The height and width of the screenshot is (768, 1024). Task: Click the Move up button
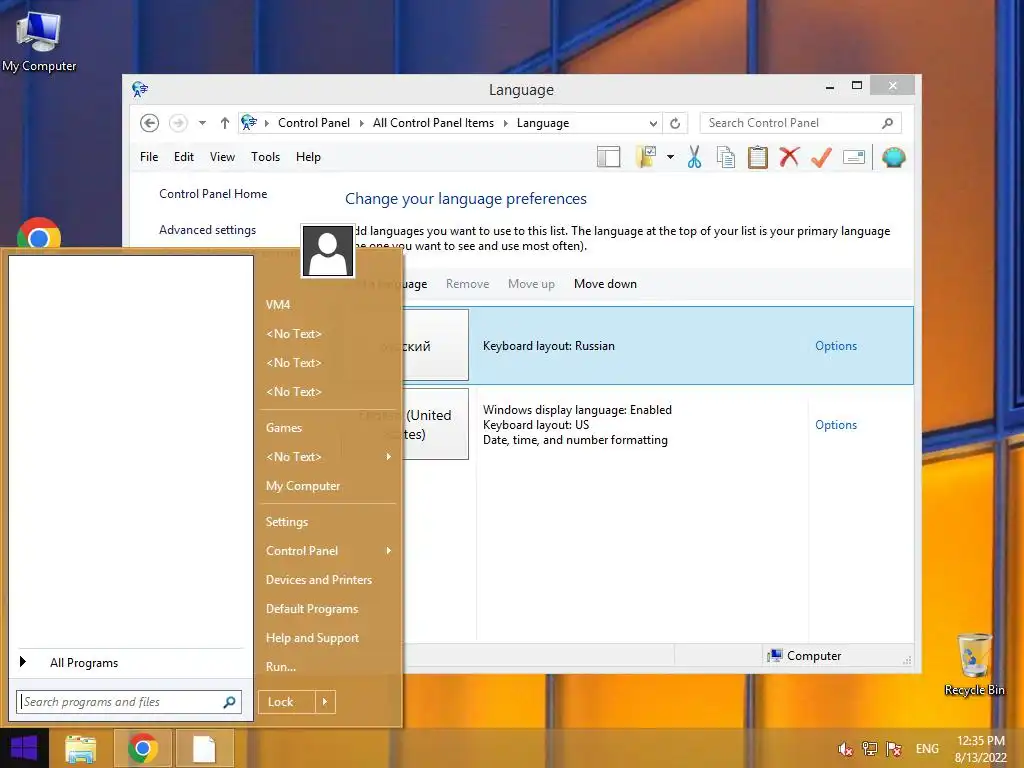click(x=531, y=284)
